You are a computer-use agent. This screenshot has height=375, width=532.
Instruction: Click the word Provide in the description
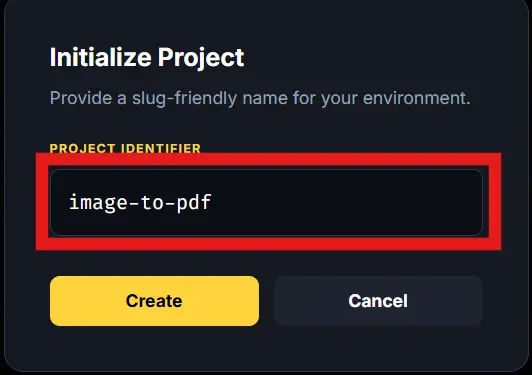tap(81, 98)
